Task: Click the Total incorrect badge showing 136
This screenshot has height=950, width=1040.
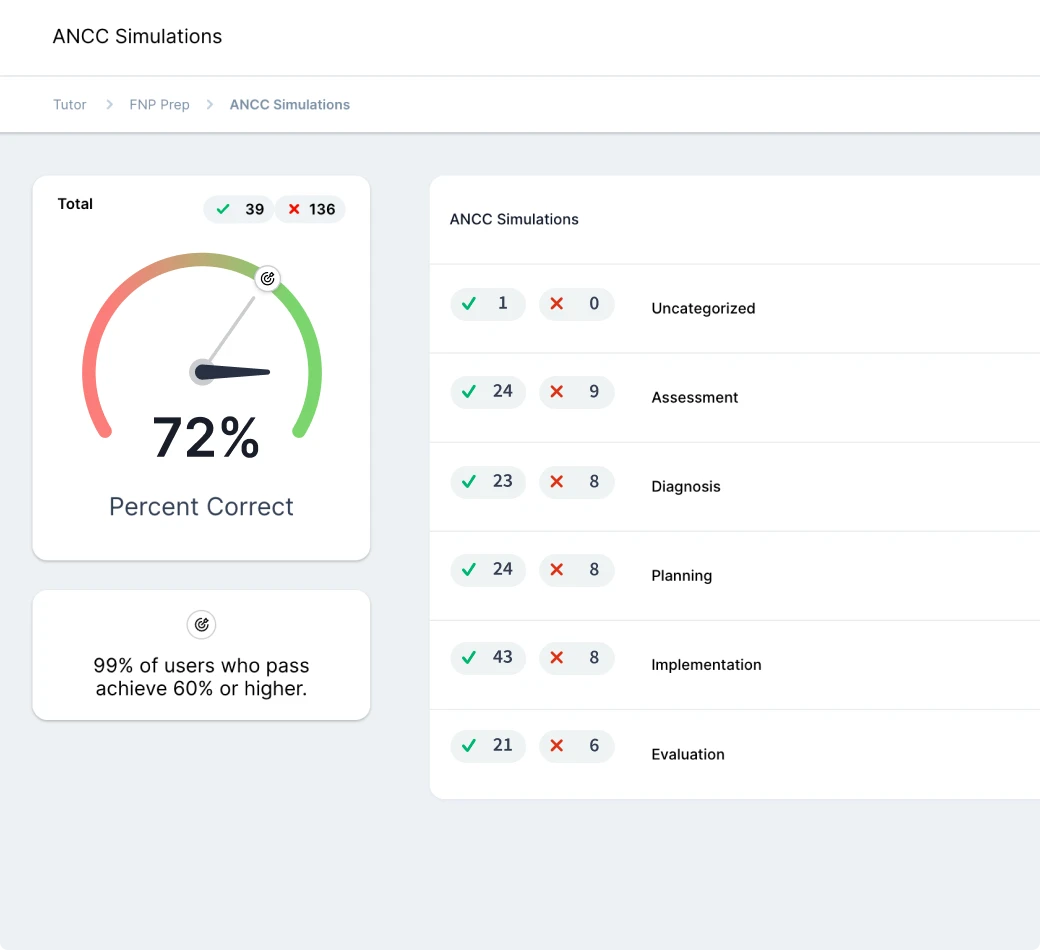Action: pyautogui.click(x=310, y=210)
